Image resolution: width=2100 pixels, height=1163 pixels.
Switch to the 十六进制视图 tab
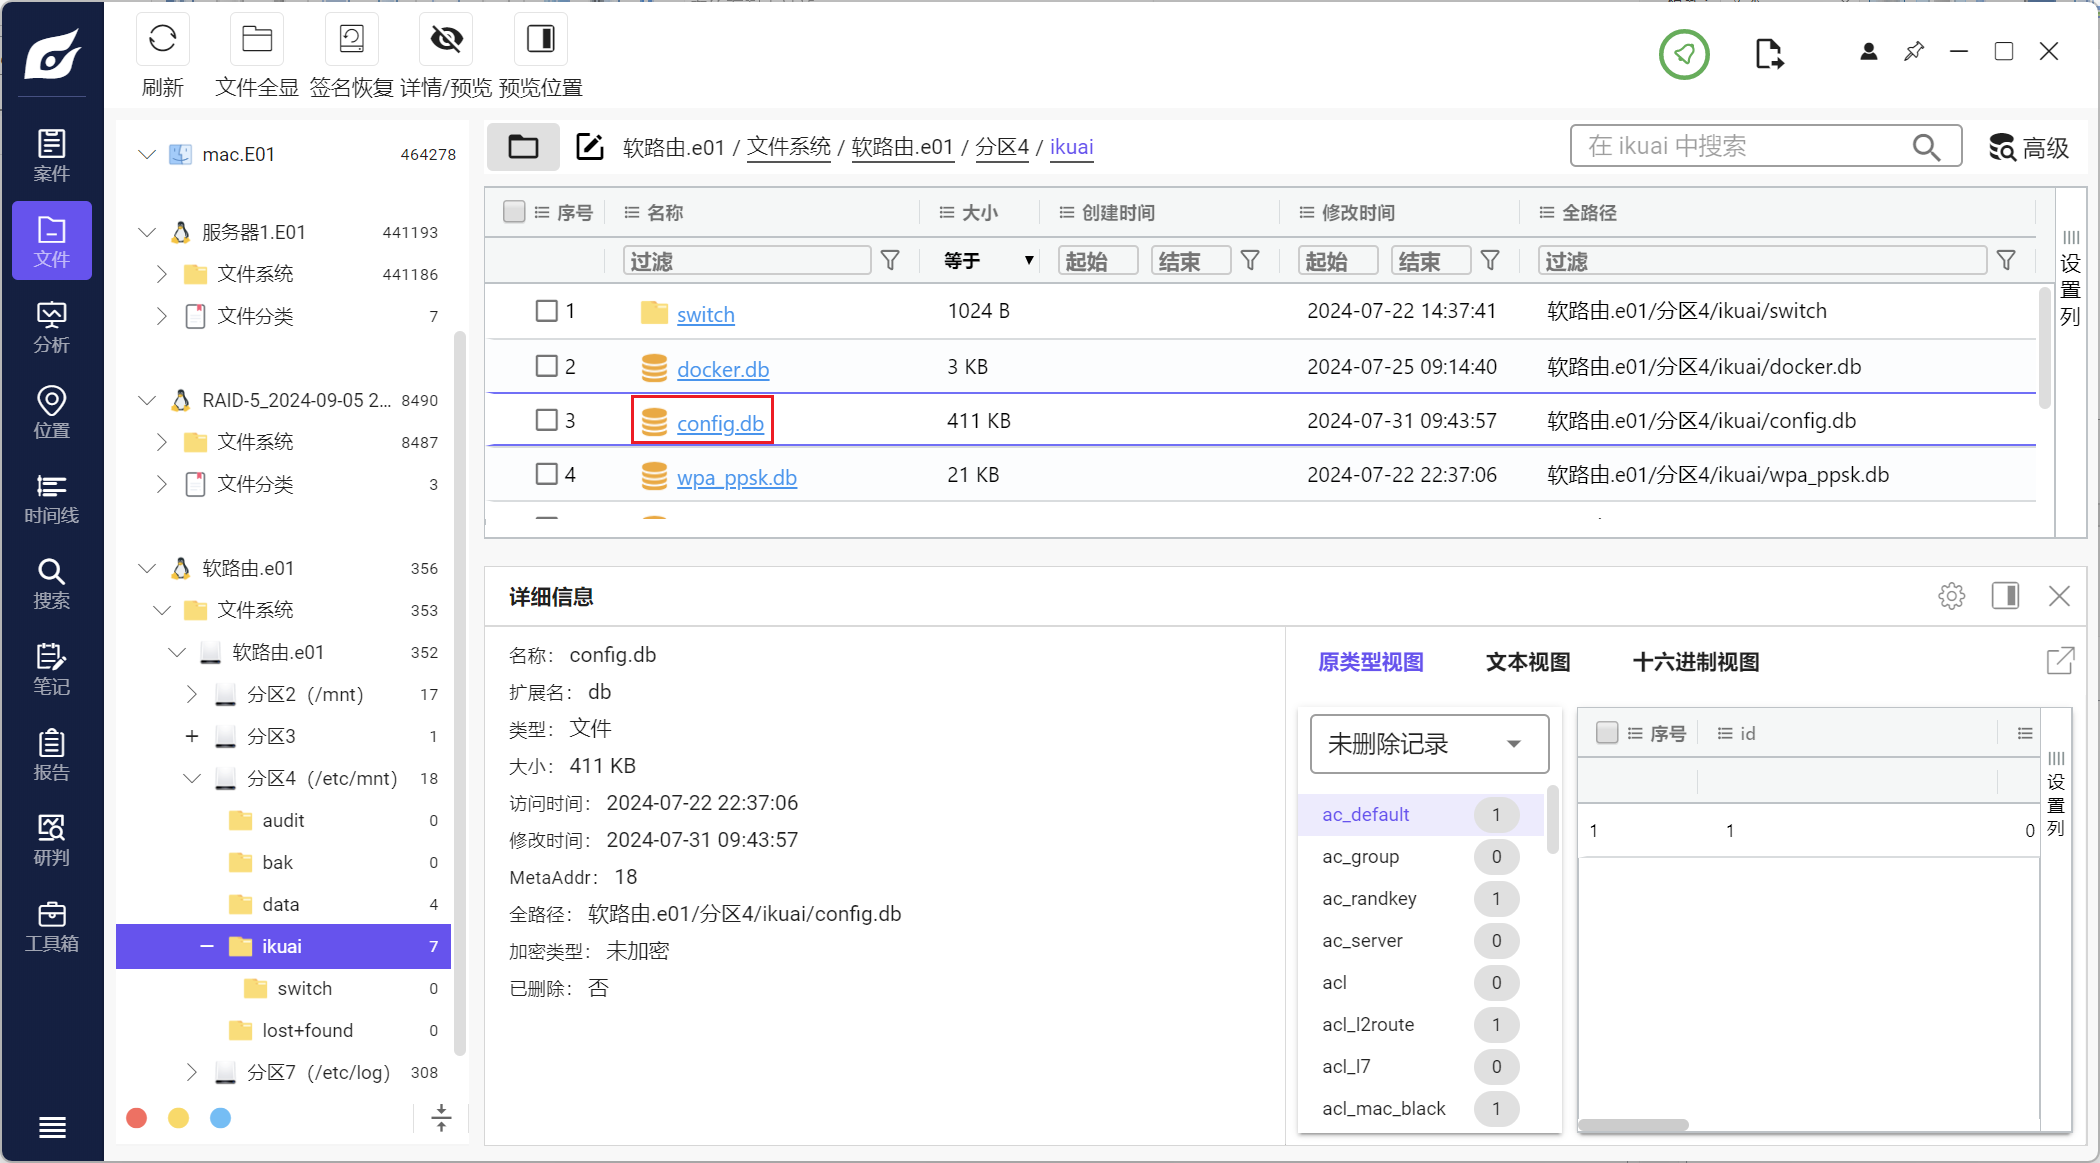click(1696, 662)
